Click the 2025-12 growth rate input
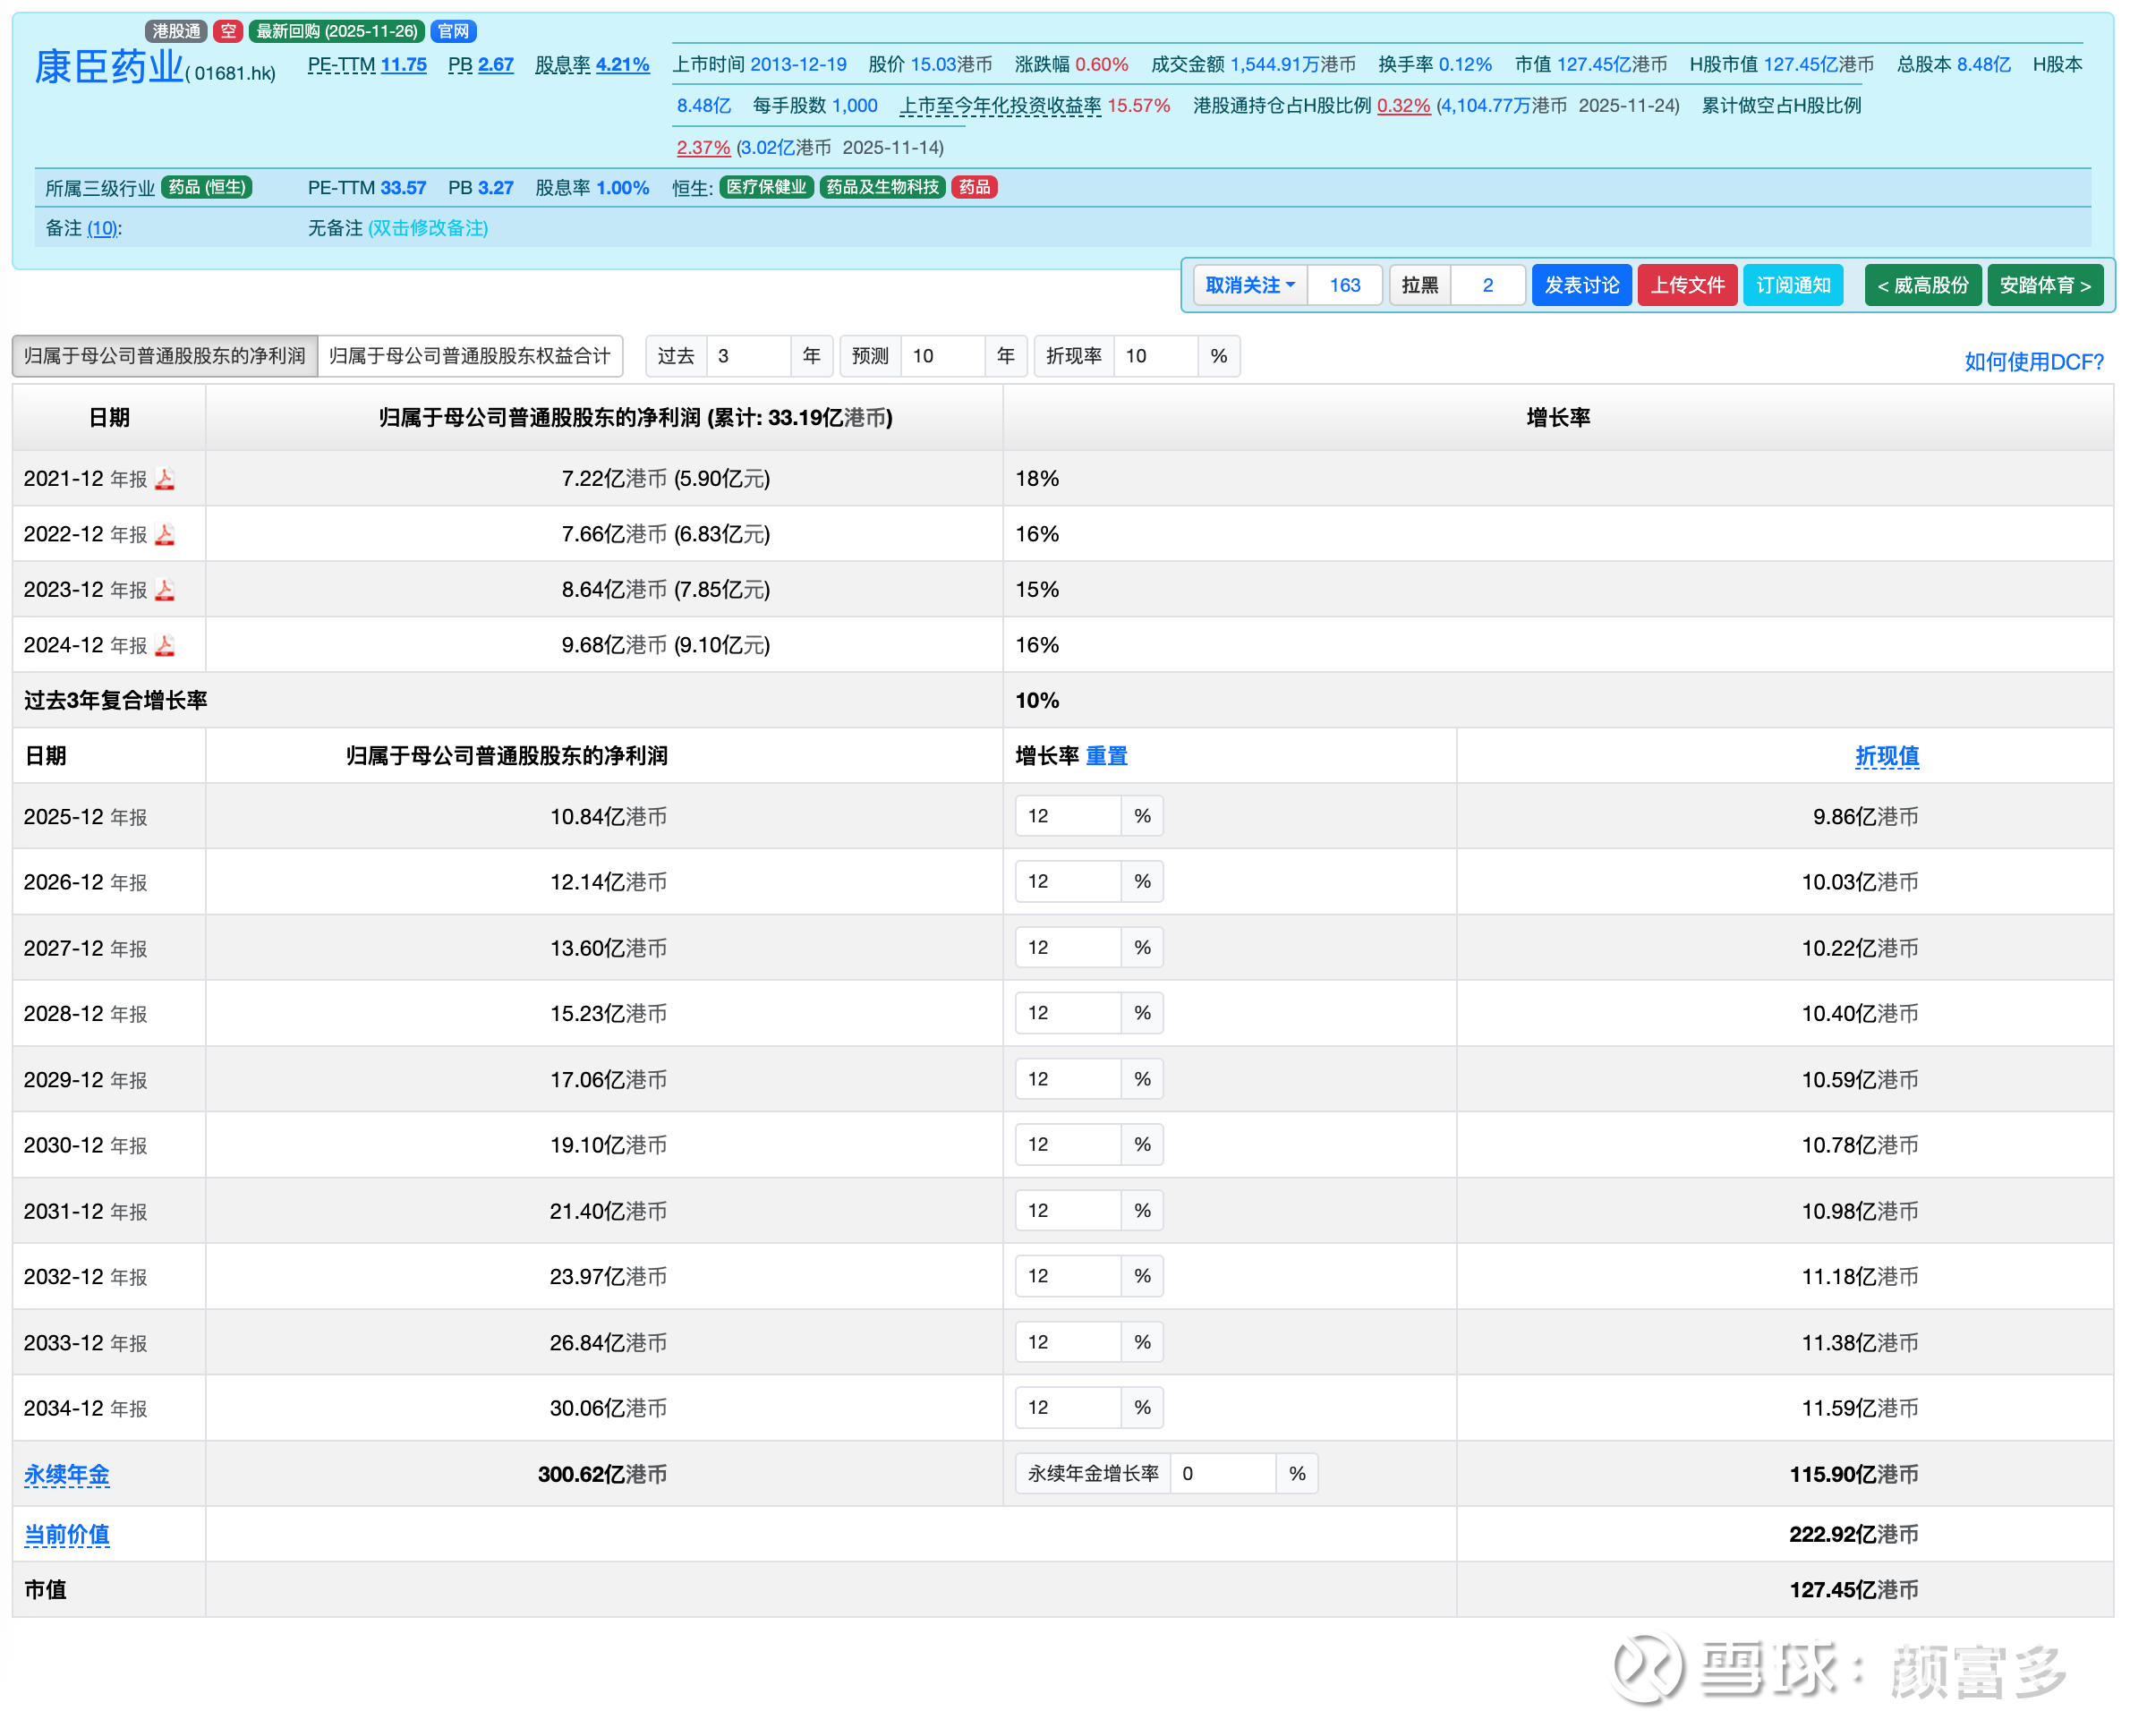The image size is (2130, 1736). [x=1066, y=816]
